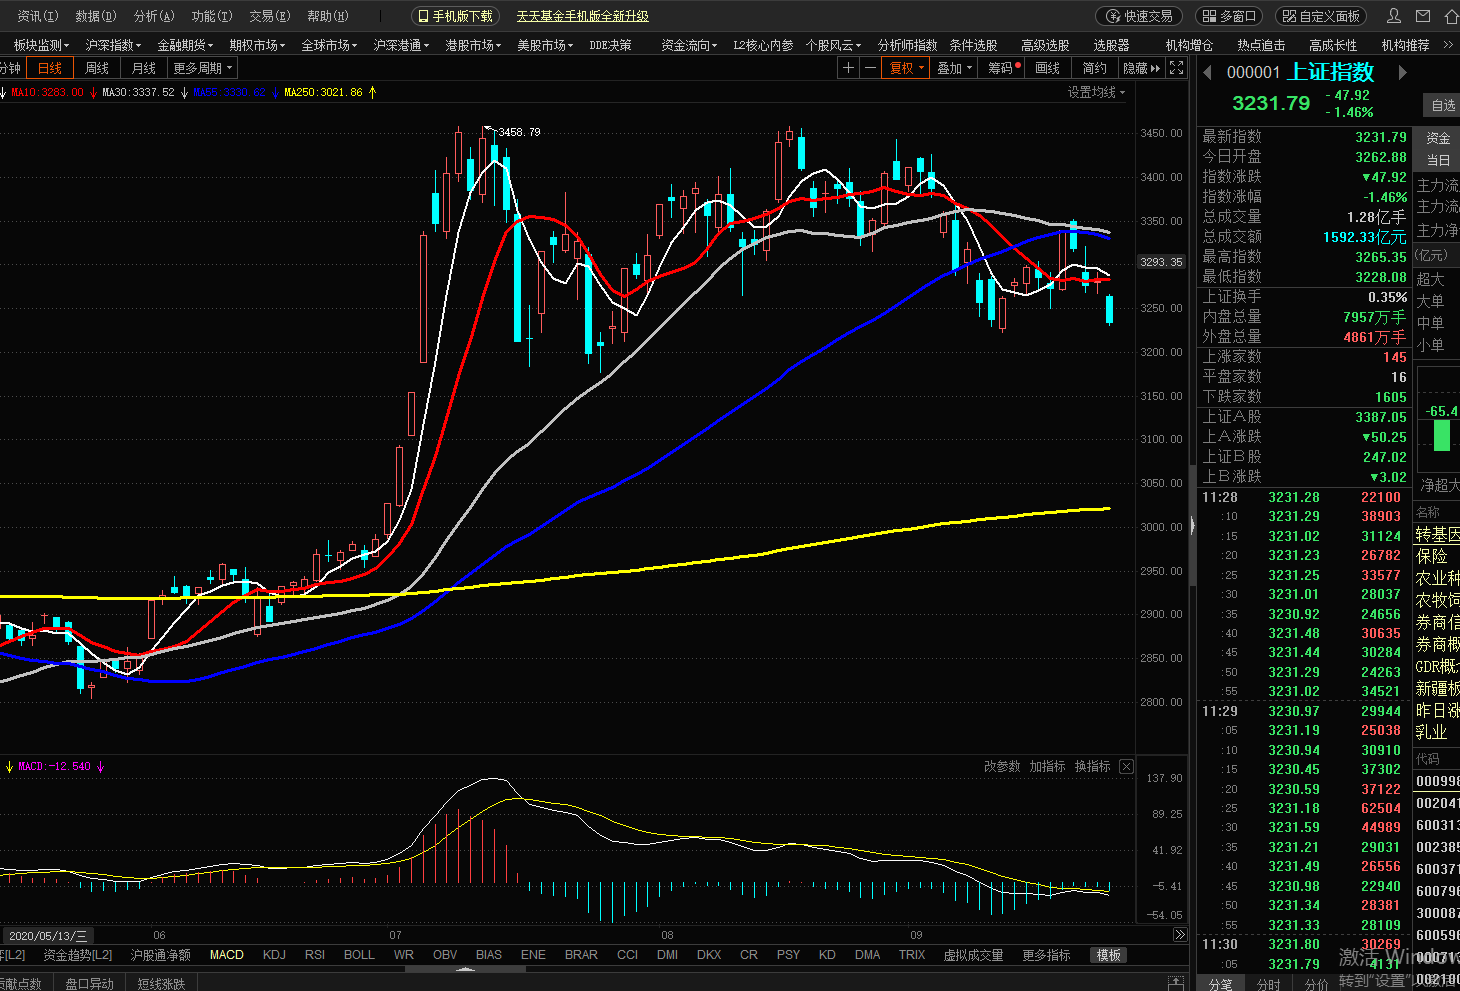Click 手机版下载 phone download button

click(455, 16)
